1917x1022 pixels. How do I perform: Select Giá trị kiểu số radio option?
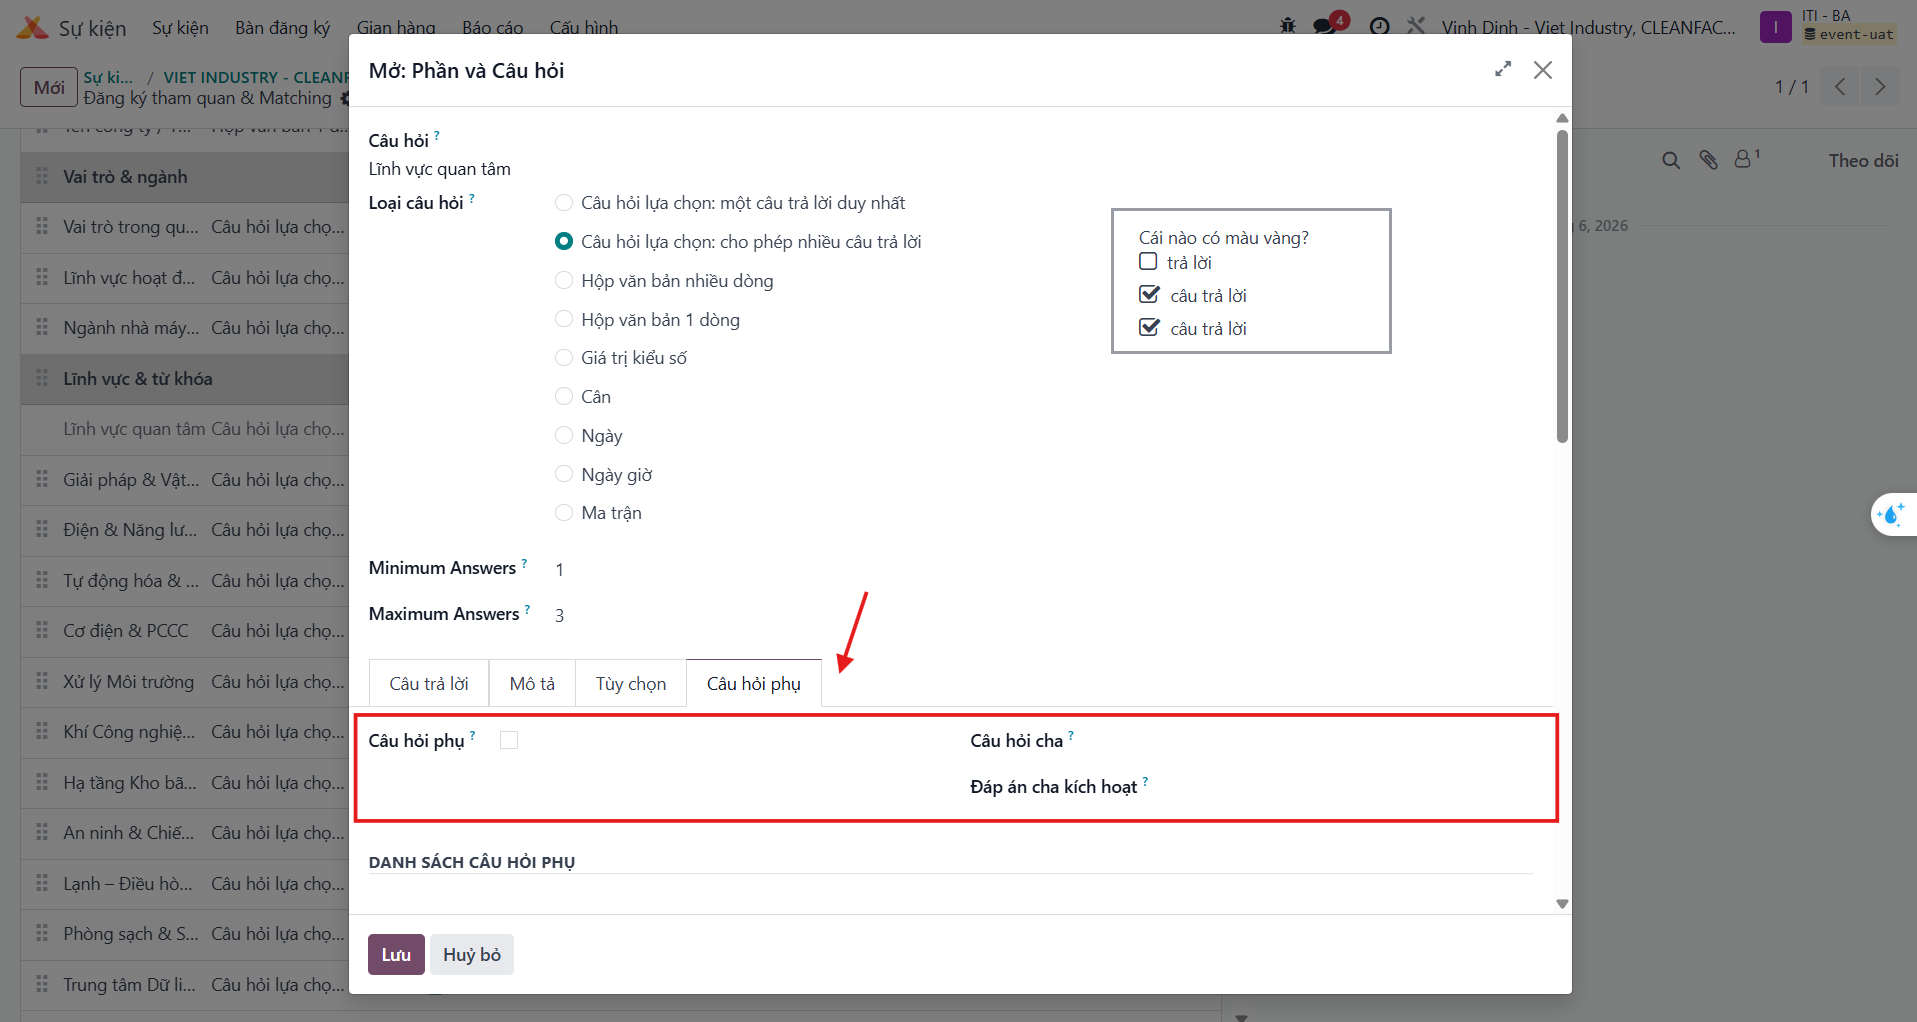(564, 358)
